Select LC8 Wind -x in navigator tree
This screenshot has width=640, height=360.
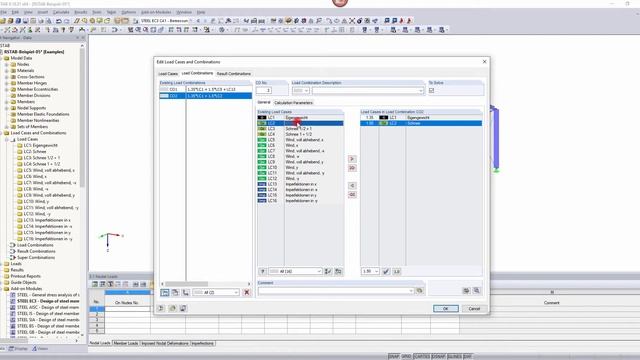36,189
